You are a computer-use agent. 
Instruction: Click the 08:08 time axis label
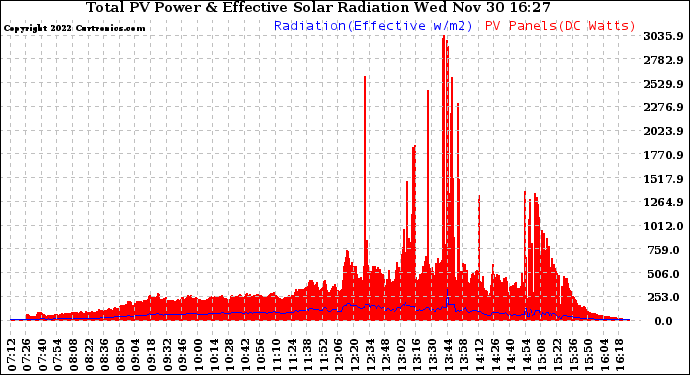point(74,355)
